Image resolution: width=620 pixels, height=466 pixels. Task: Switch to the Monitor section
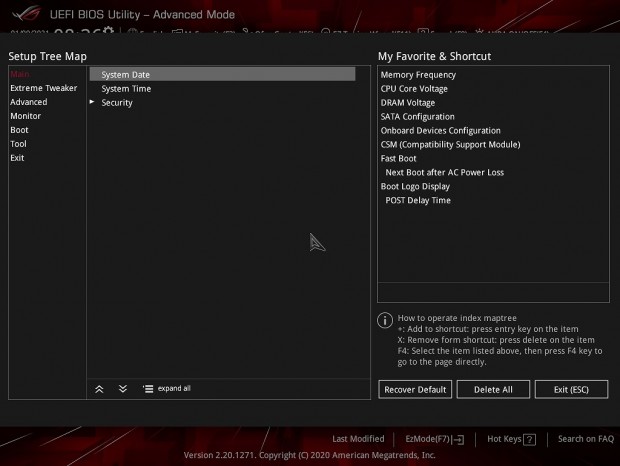coord(26,116)
